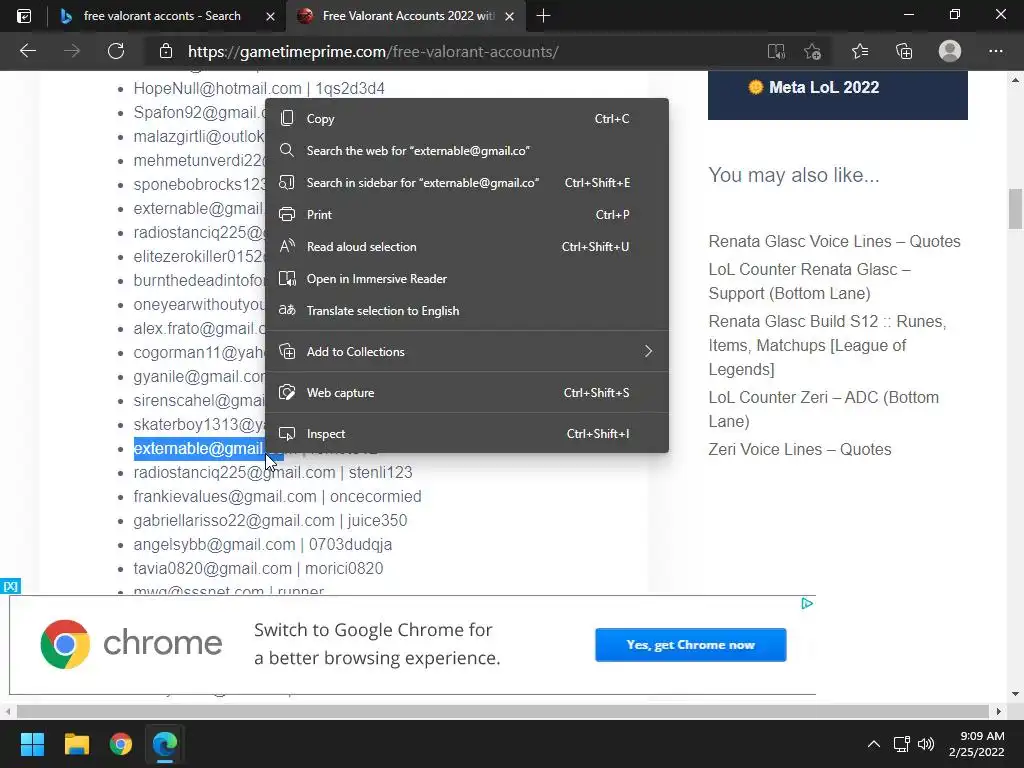Image resolution: width=1024 pixels, height=768 pixels.
Task: Open a new tab with plus button
Action: point(543,16)
